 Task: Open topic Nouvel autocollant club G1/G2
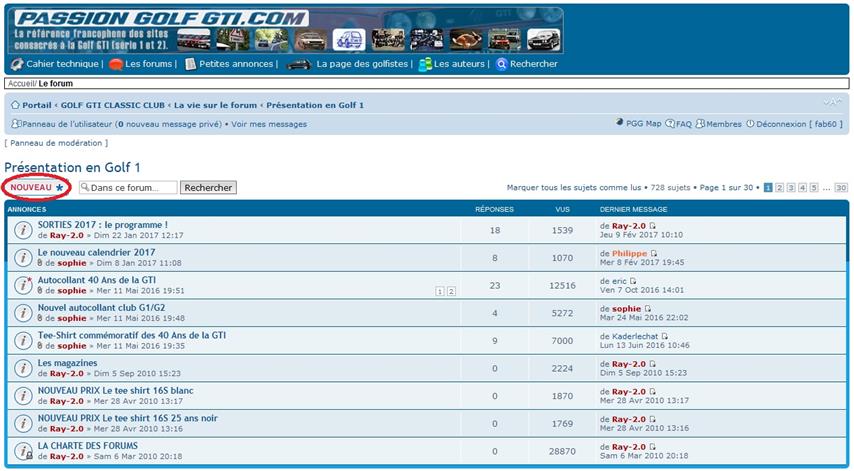coord(101,308)
